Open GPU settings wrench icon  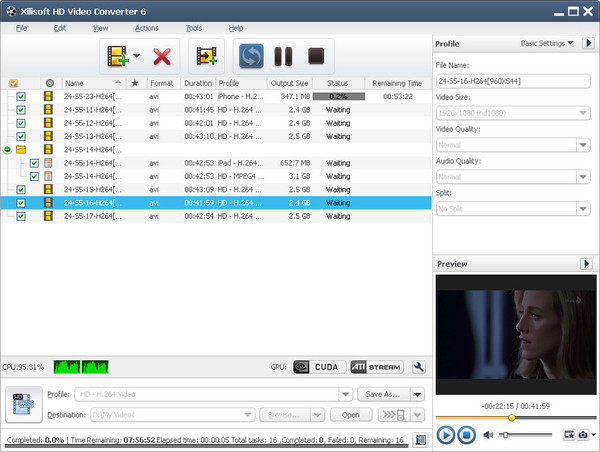click(419, 367)
